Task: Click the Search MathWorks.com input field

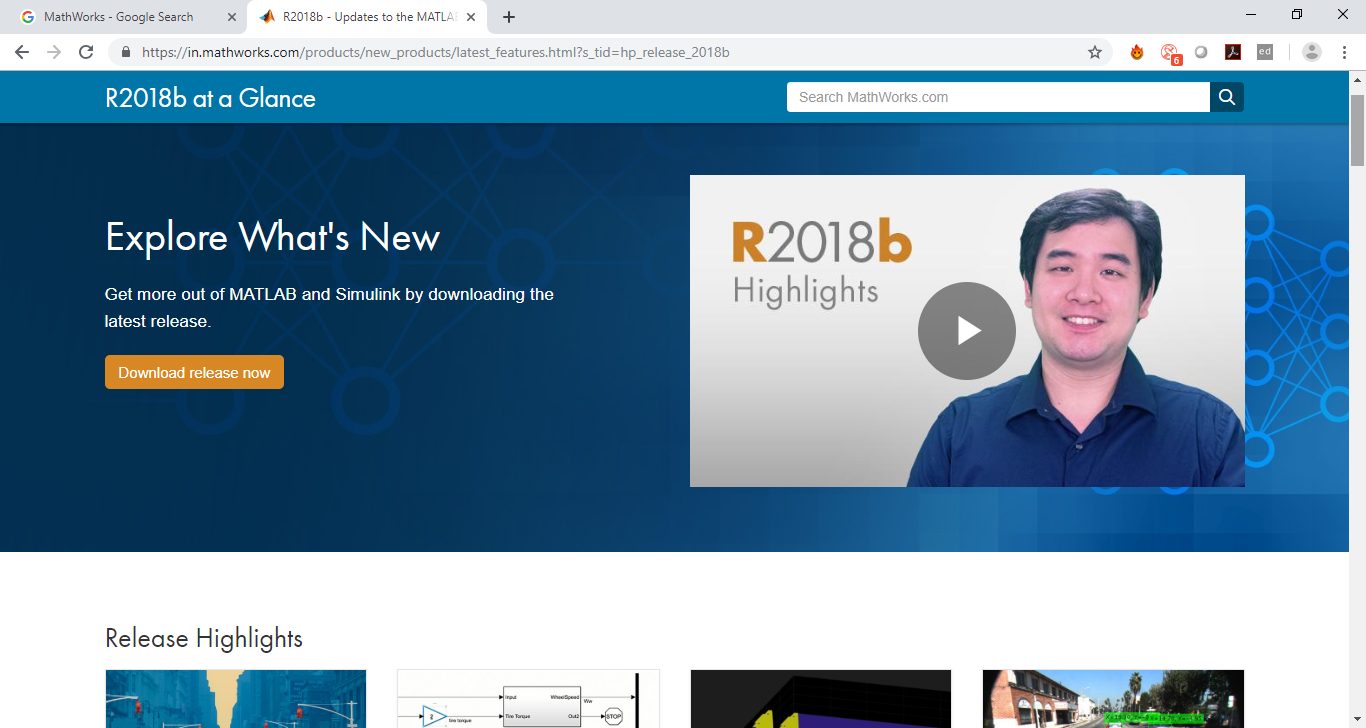Action: pyautogui.click(x=999, y=97)
